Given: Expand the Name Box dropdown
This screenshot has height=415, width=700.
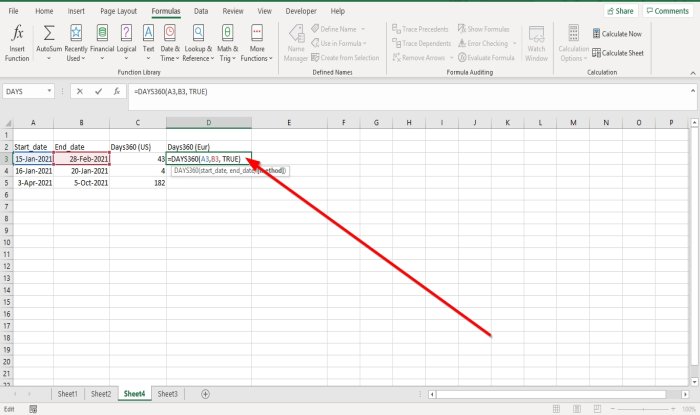Looking at the screenshot, I should (49, 91).
